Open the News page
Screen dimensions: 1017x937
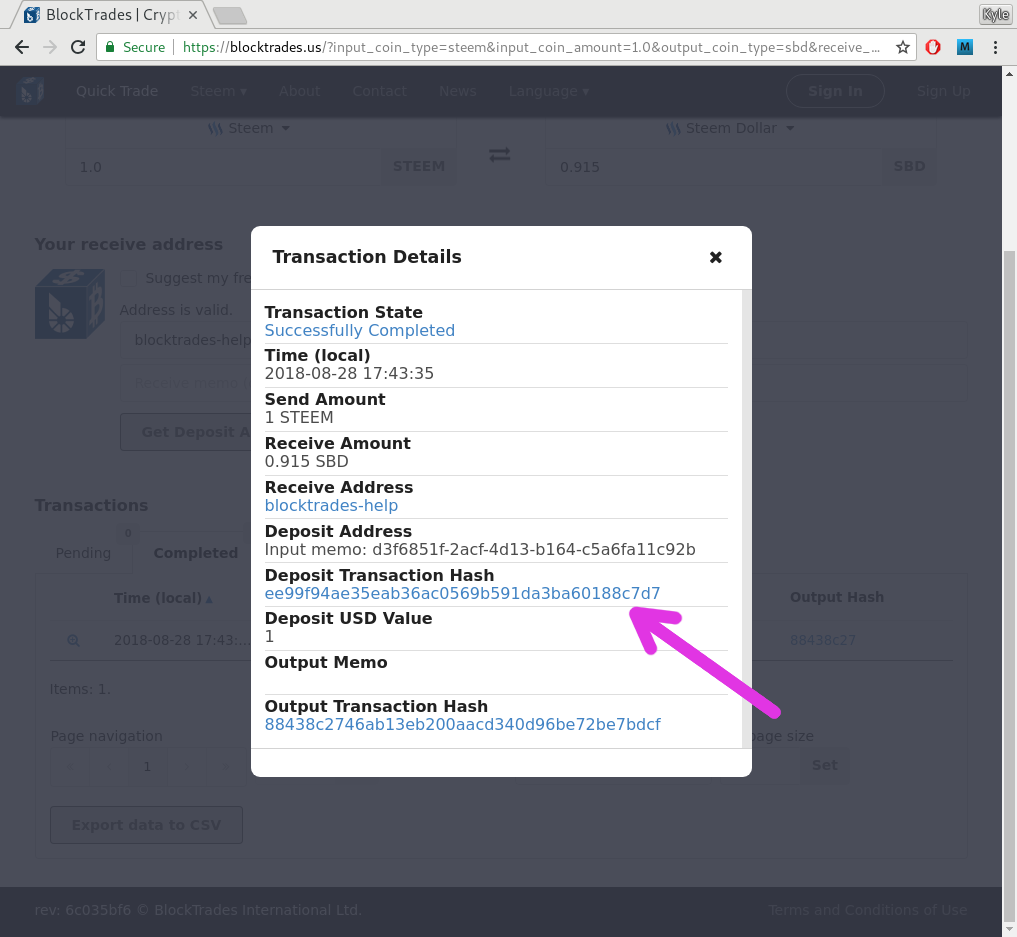click(458, 91)
